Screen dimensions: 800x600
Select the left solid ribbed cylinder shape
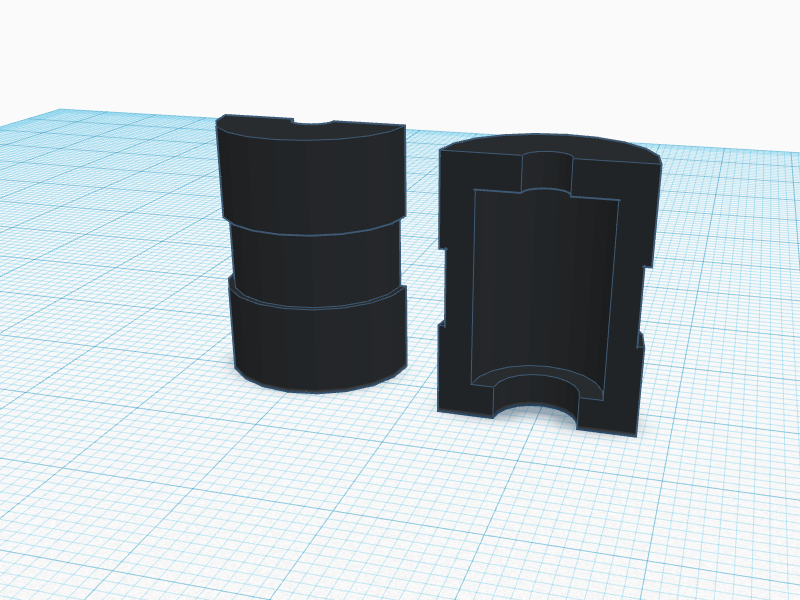click(311, 254)
